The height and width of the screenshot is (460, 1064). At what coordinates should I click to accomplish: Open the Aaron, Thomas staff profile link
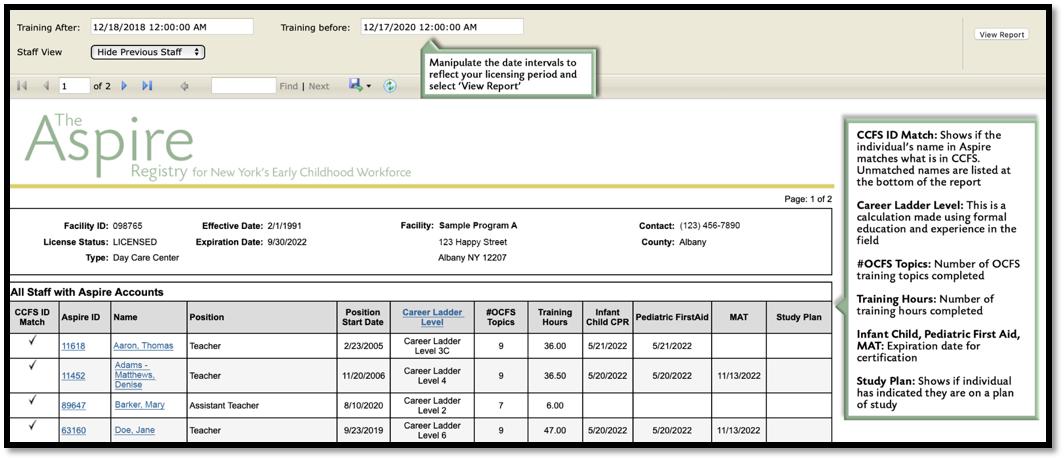tap(143, 346)
